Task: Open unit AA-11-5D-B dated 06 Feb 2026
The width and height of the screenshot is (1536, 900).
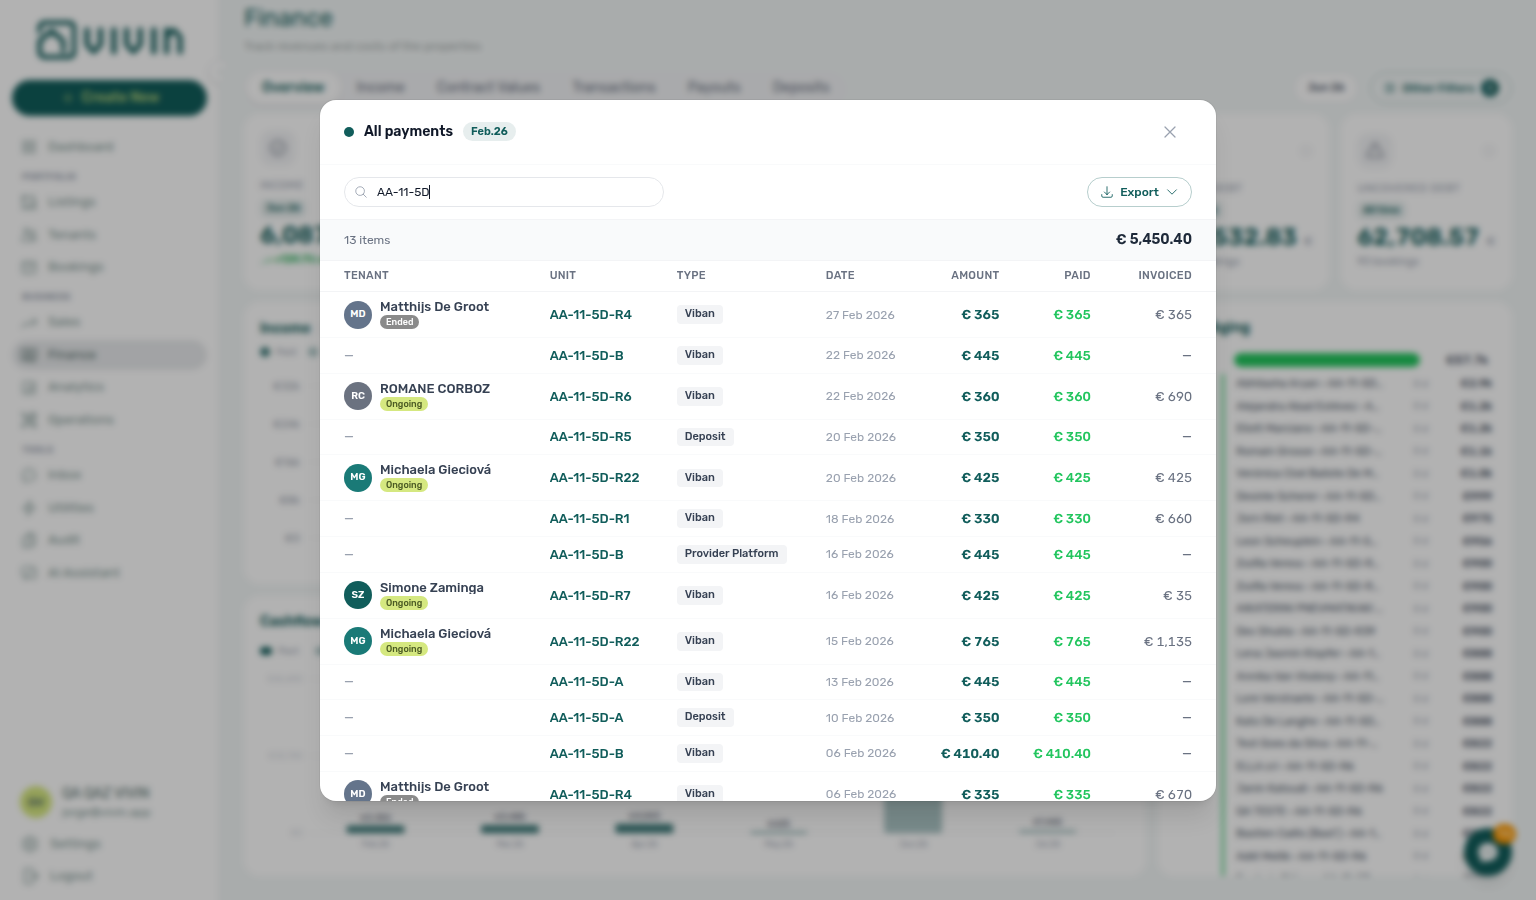Action: pos(586,754)
